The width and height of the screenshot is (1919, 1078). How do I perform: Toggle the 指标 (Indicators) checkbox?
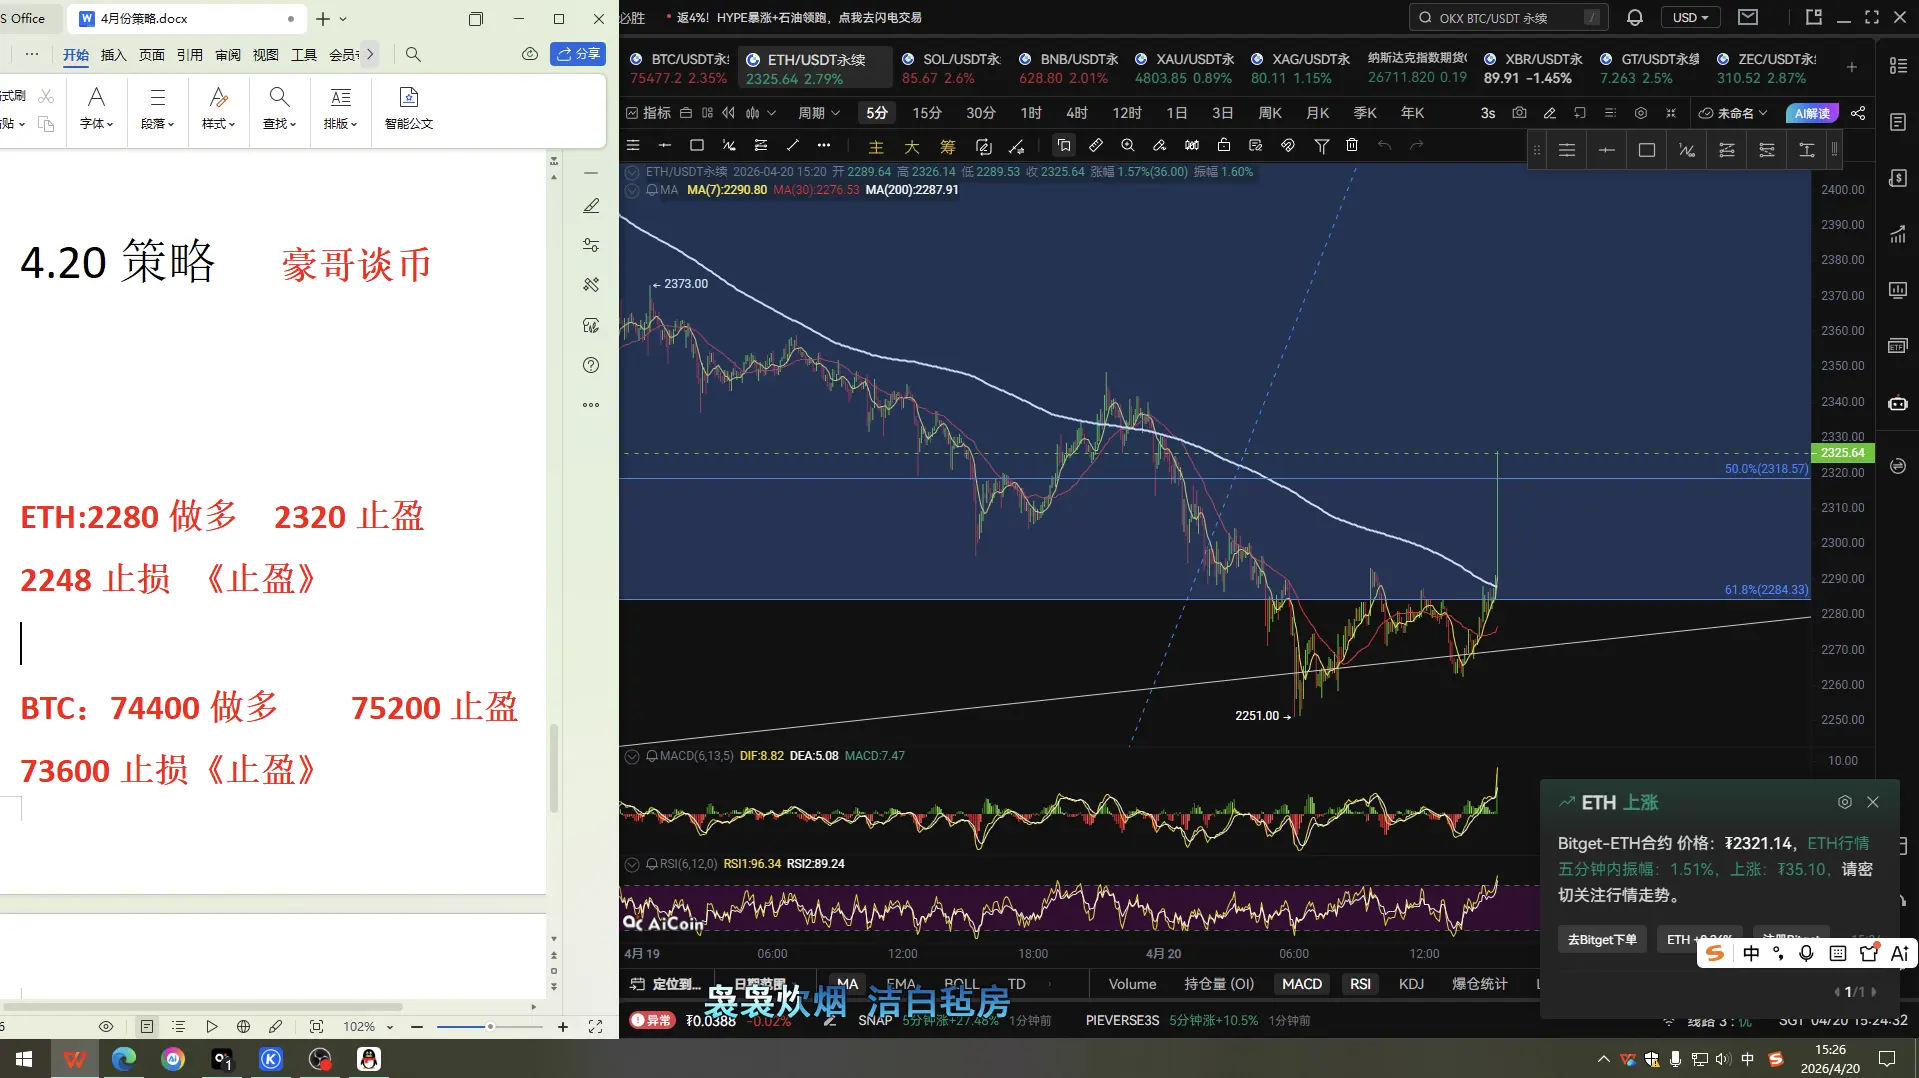[648, 113]
